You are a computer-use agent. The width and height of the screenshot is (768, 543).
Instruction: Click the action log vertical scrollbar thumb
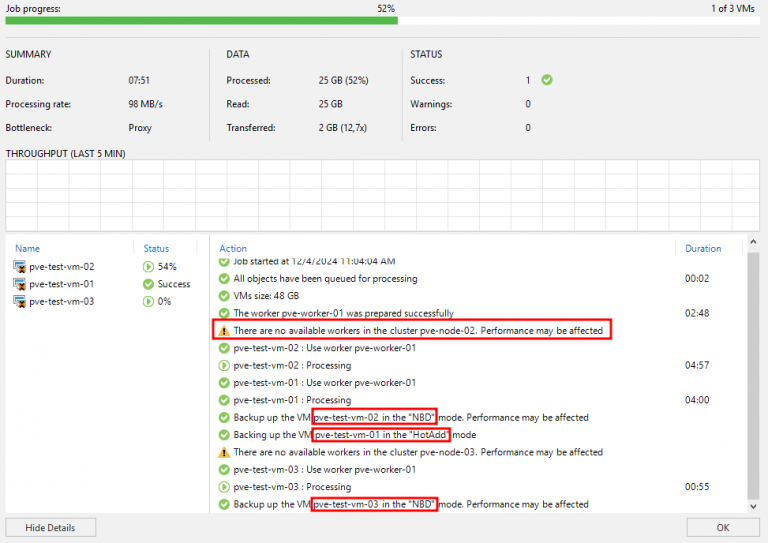[x=753, y=376]
